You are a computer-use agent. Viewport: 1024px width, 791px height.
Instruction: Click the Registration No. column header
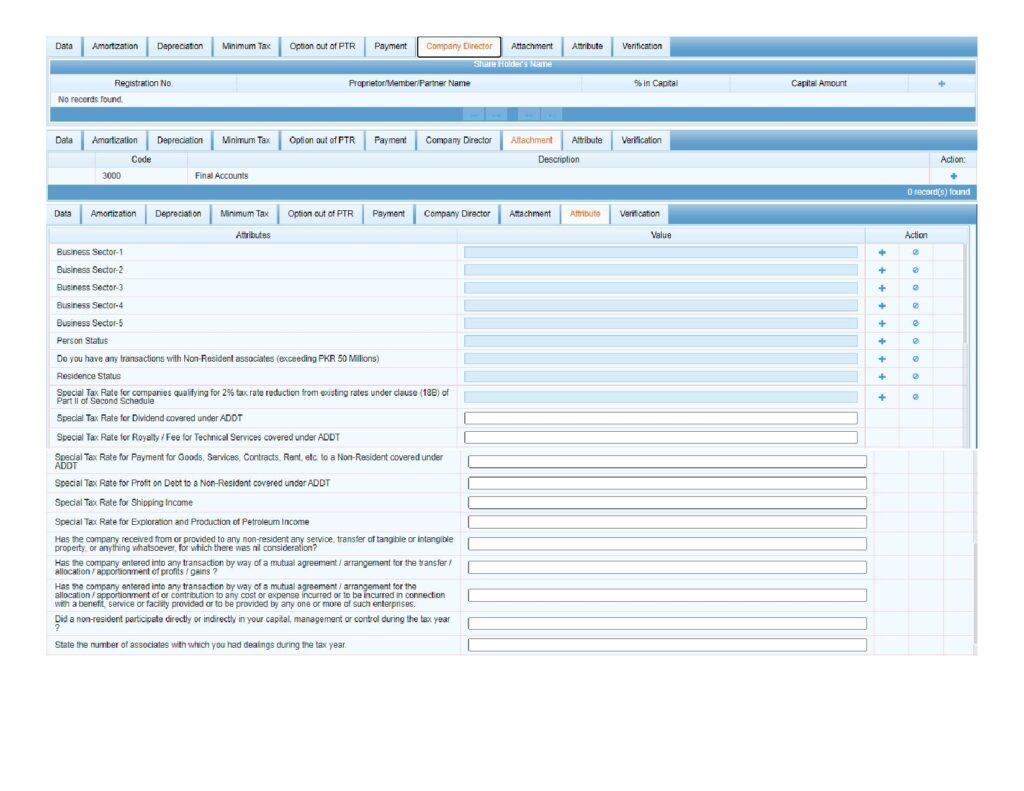143,84
